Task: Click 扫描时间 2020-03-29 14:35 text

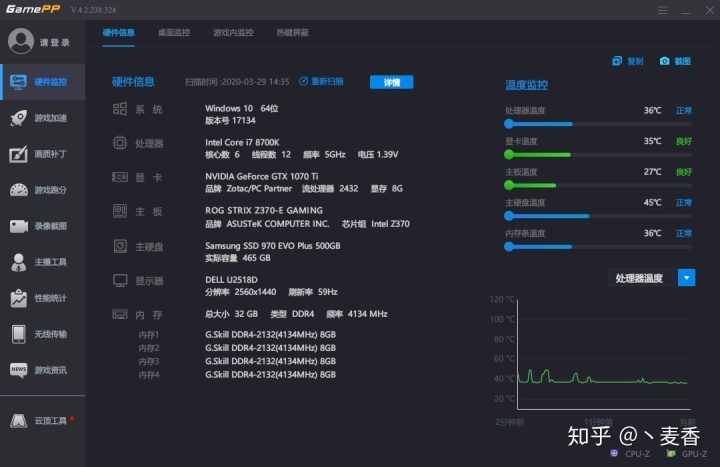Action: point(237,82)
